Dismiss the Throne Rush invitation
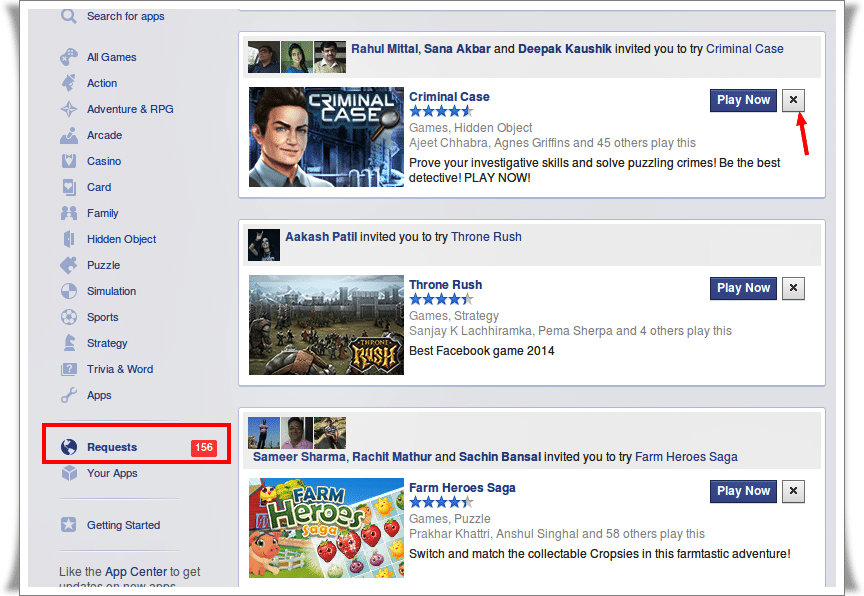Viewport: 864px width, 596px height. point(793,288)
